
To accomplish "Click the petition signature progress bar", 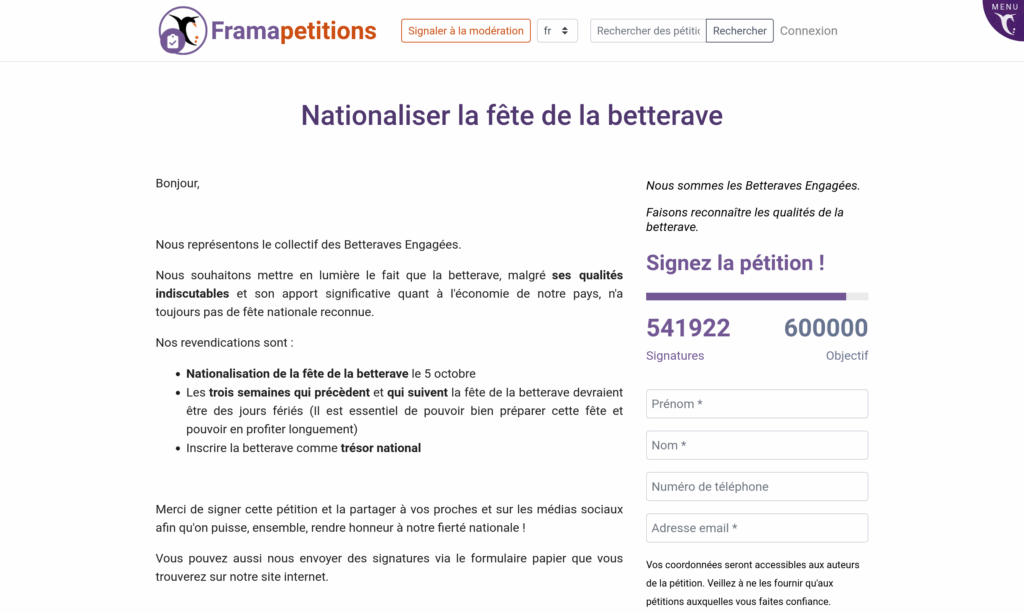I will pos(756,296).
